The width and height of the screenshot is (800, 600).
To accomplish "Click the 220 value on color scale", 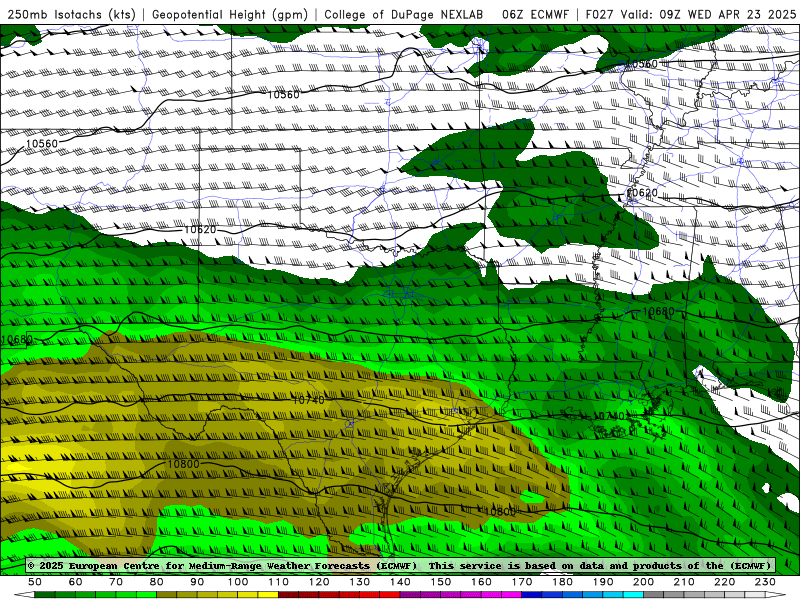I will pyautogui.click(x=724, y=582).
